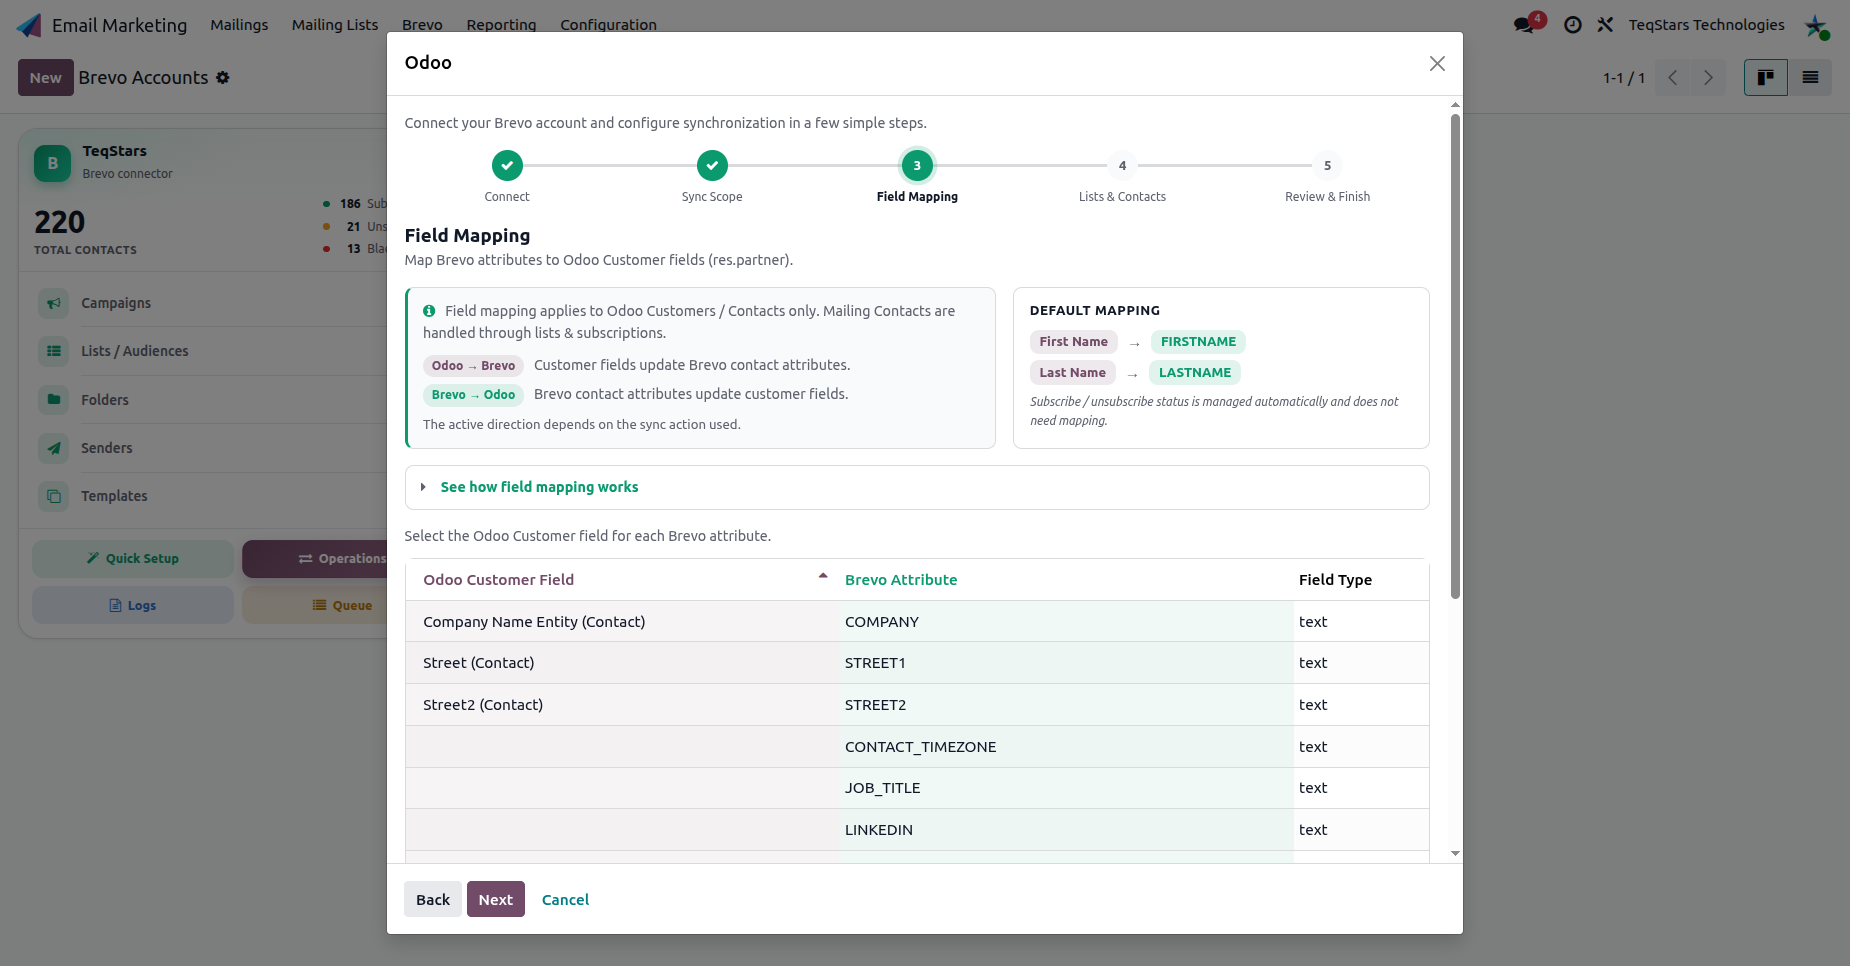This screenshot has width=1850, height=966.
Task: Click the Back button
Action: pyautogui.click(x=433, y=899)
